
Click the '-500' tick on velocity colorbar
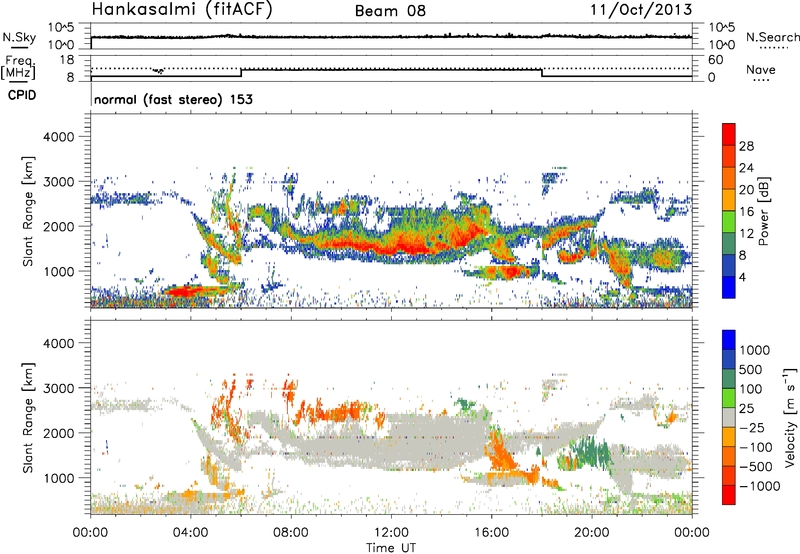click(755, 466)
